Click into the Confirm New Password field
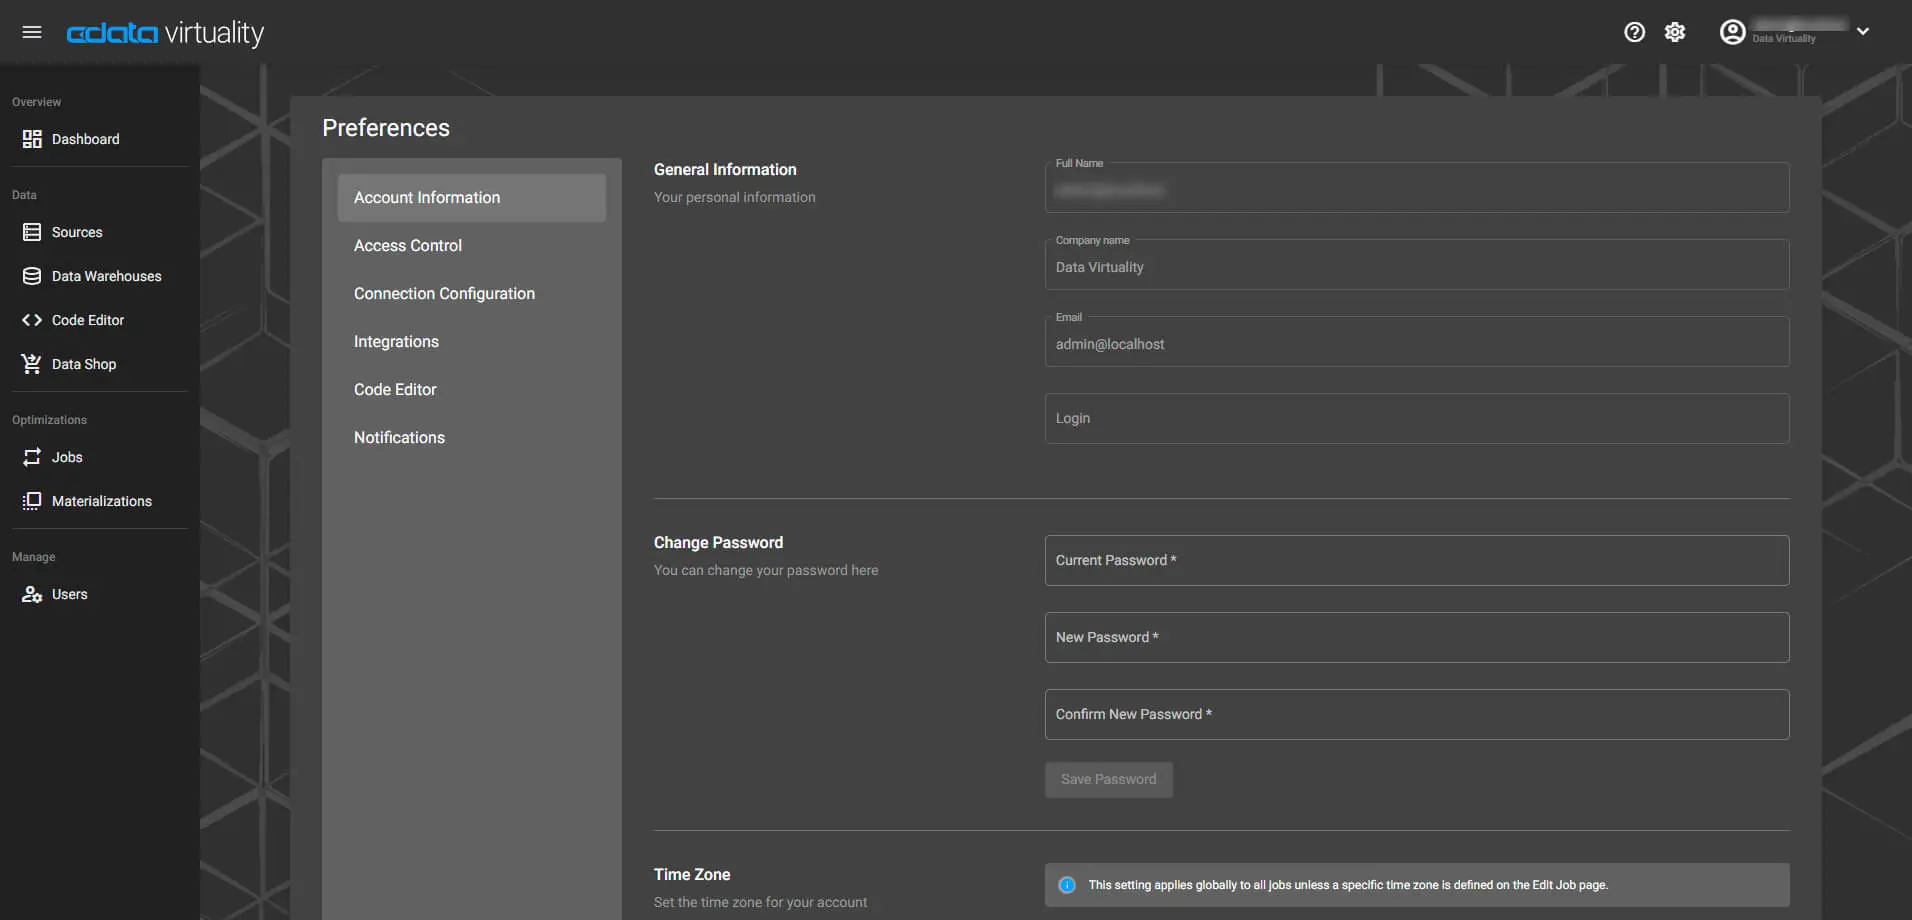 click(1416, 715)
